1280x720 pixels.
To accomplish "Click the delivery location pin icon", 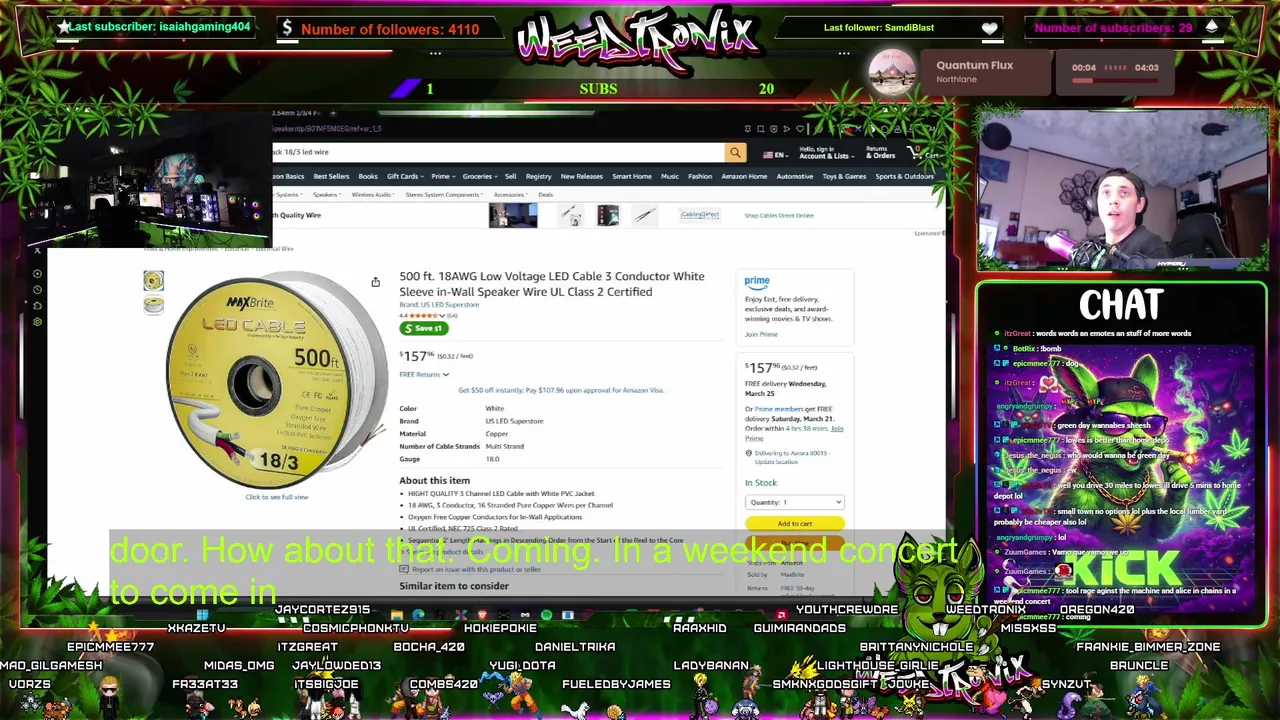I will click(748, 453).
